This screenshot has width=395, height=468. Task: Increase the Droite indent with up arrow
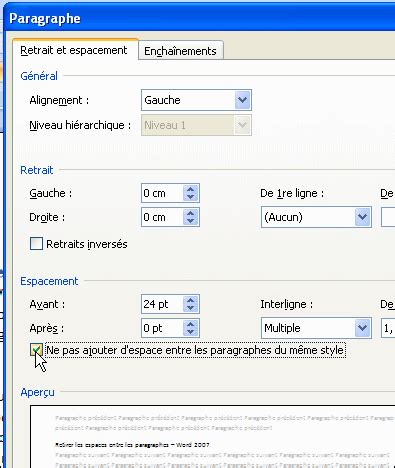pyautogui.click(x=191, y=213)
